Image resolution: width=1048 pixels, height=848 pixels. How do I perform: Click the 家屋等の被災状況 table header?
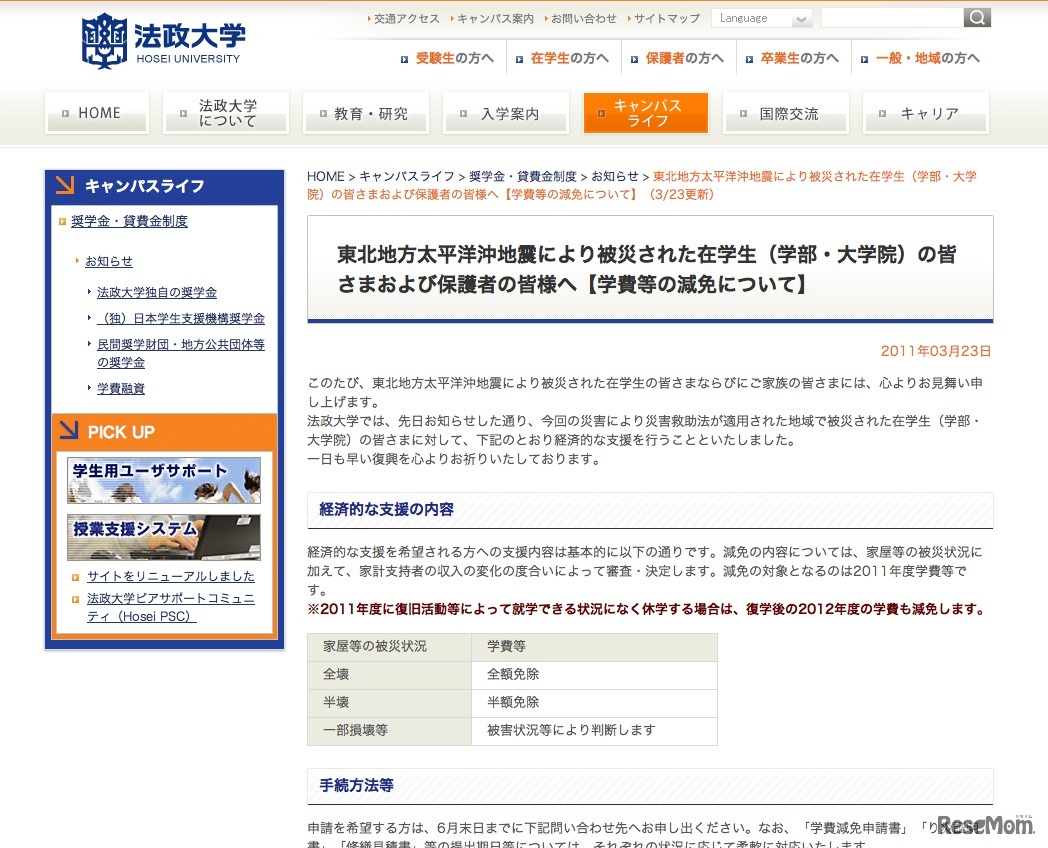pyautogui.click(x=390, y=647)
